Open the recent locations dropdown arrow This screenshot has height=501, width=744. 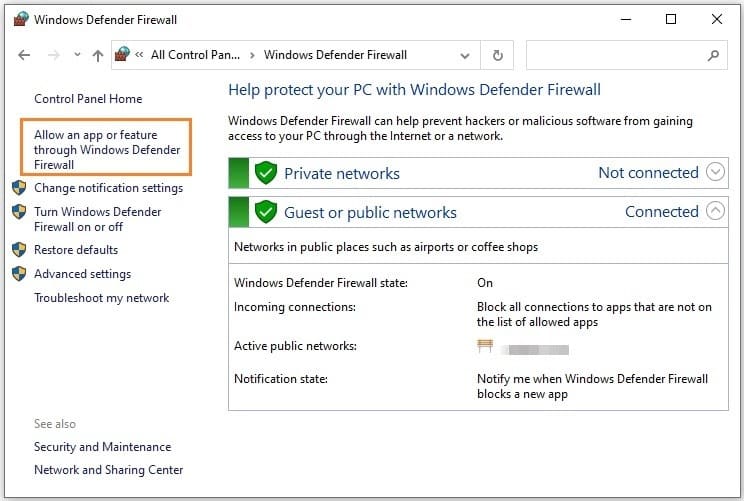click(77, 55)
